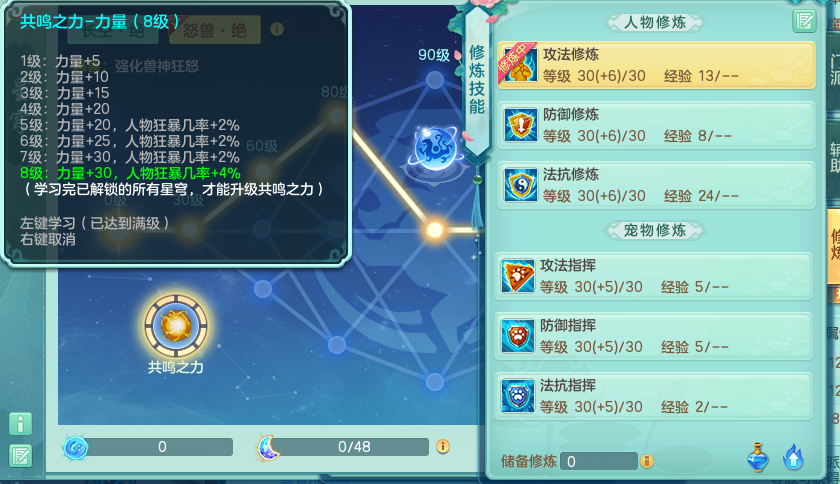
Task: Click the notes icon beside 人物修炼 header
Action: [804, 21]
